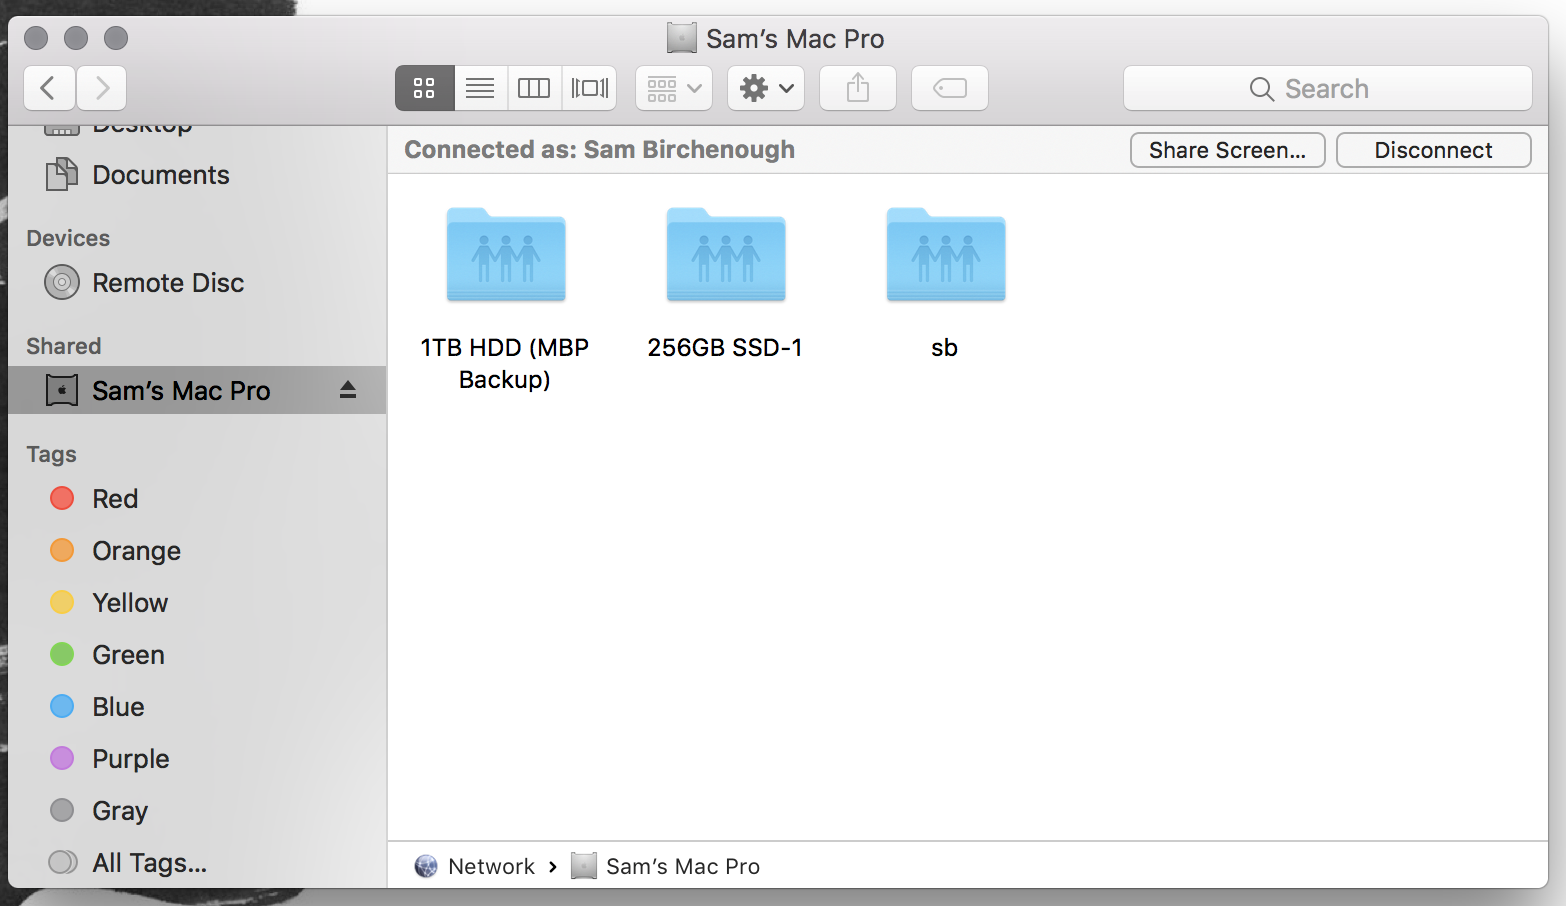Switch to list view

(480, 88)
